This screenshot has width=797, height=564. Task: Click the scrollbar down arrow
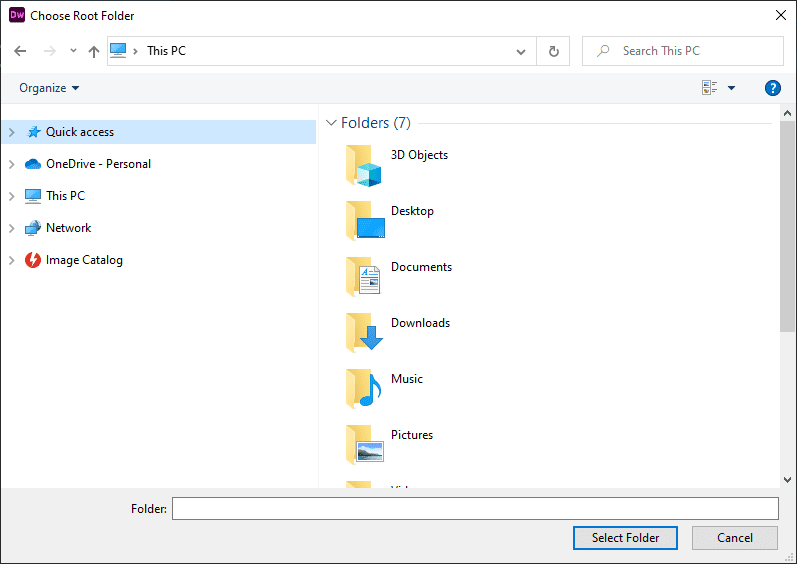click(787, 479)
